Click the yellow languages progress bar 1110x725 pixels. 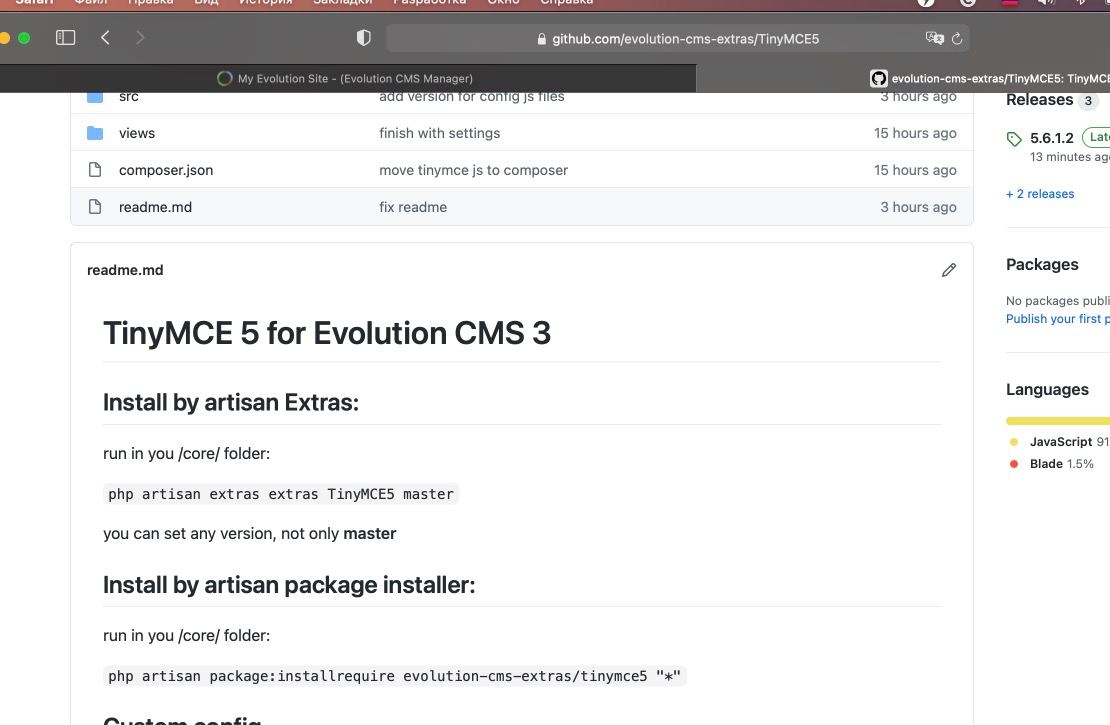tap(1058, 421)
